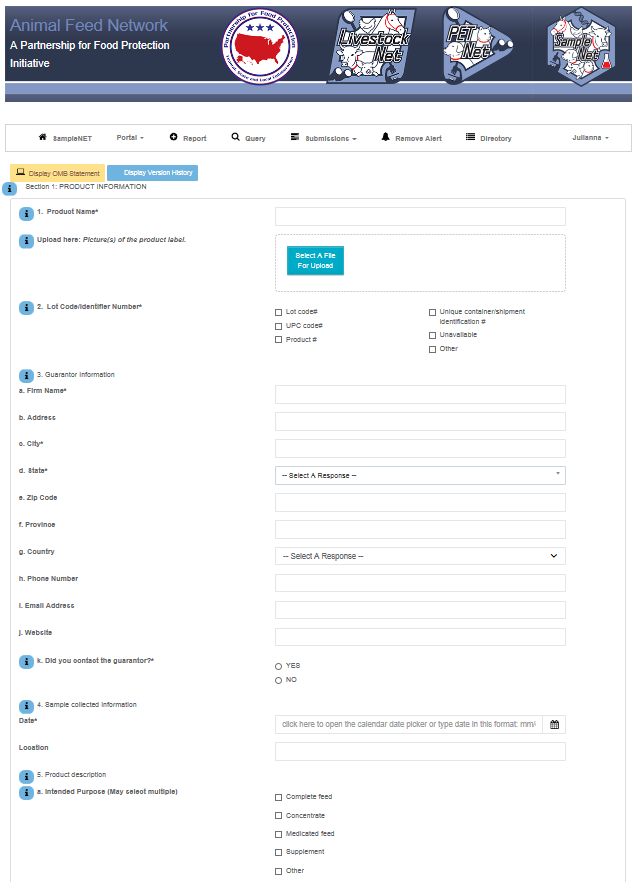Go to the Directory menu item
Screen dimensions: 637x882
(x=488, y=138)
